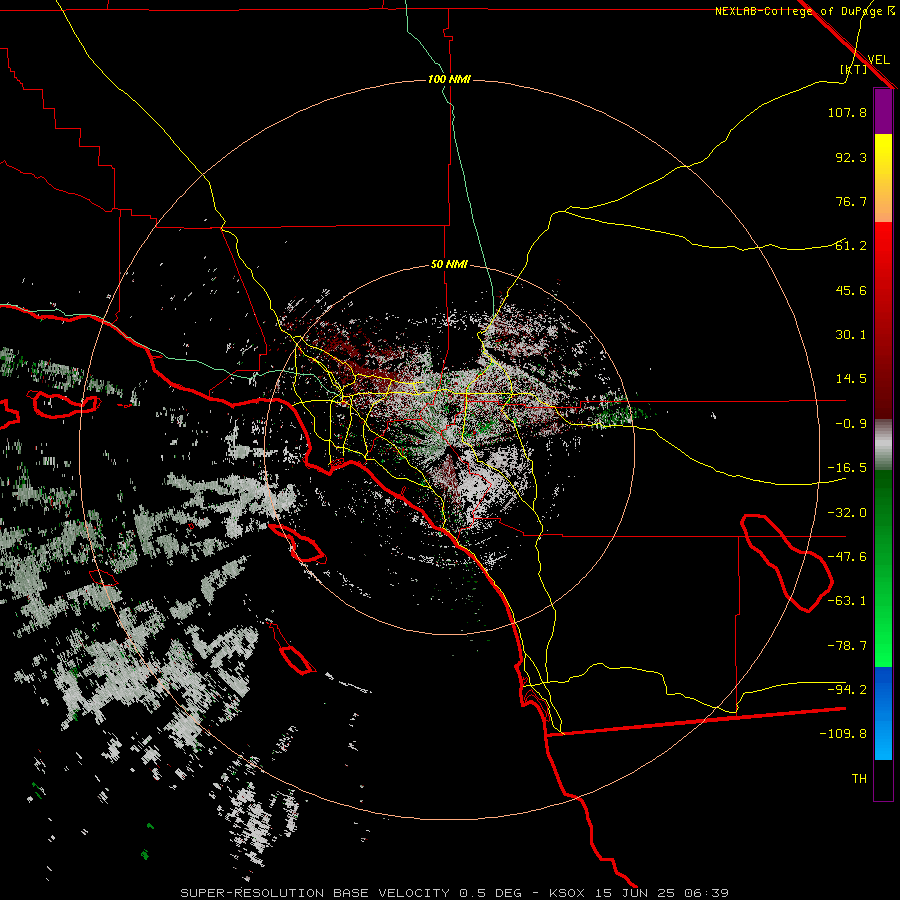
Task: Click the 76.7 velocity scale value
Action: pyautogui.click(x=851, y=201)
